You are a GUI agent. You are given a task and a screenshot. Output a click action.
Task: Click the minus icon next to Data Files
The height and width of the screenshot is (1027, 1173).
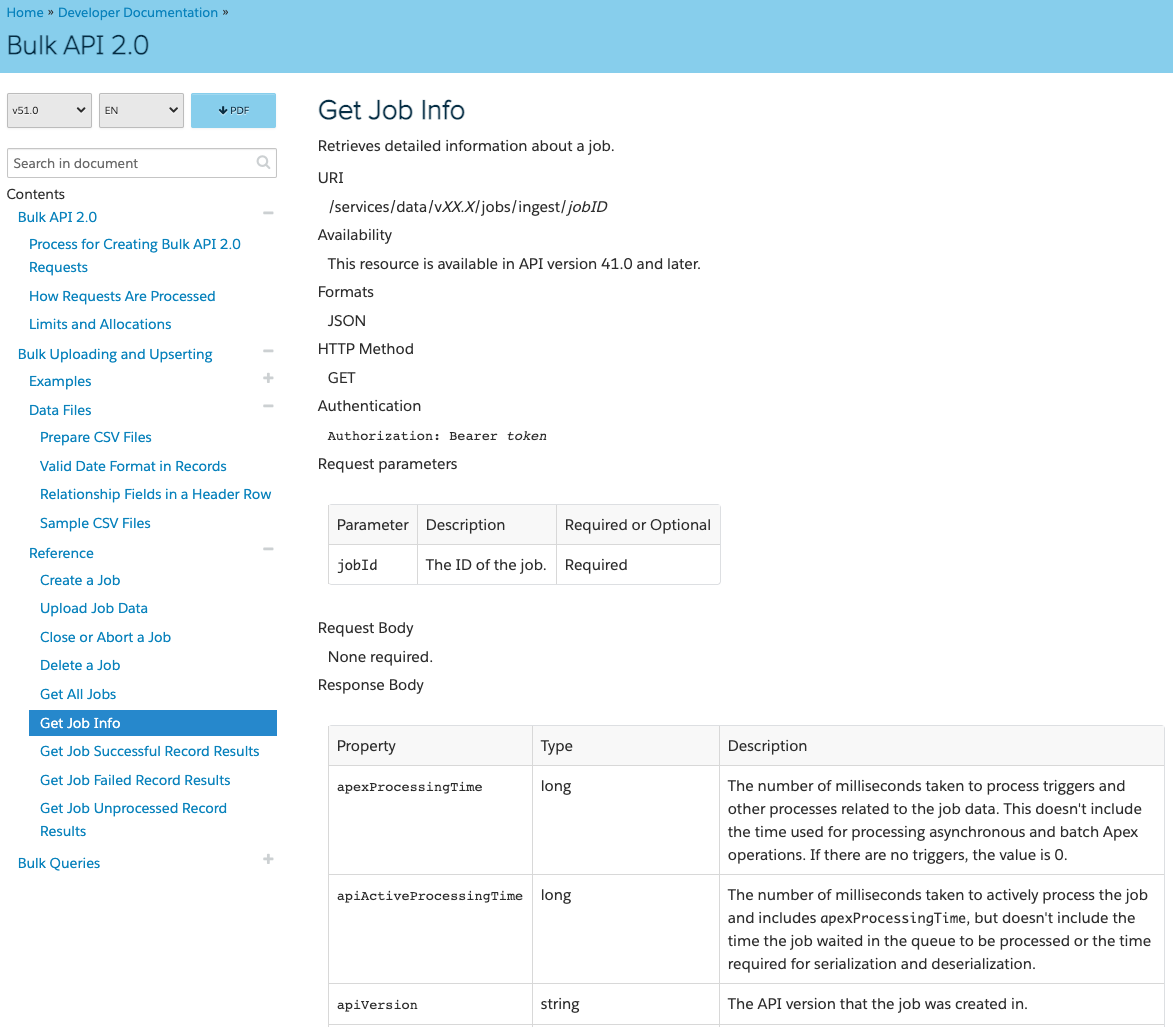tap(268, 406)
